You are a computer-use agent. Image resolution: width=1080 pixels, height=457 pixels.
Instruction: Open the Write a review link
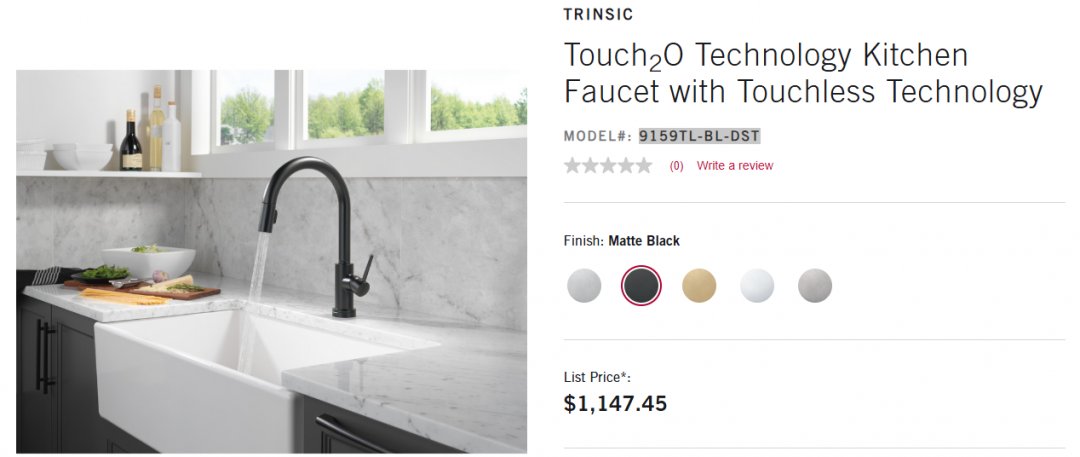(735, 165)
